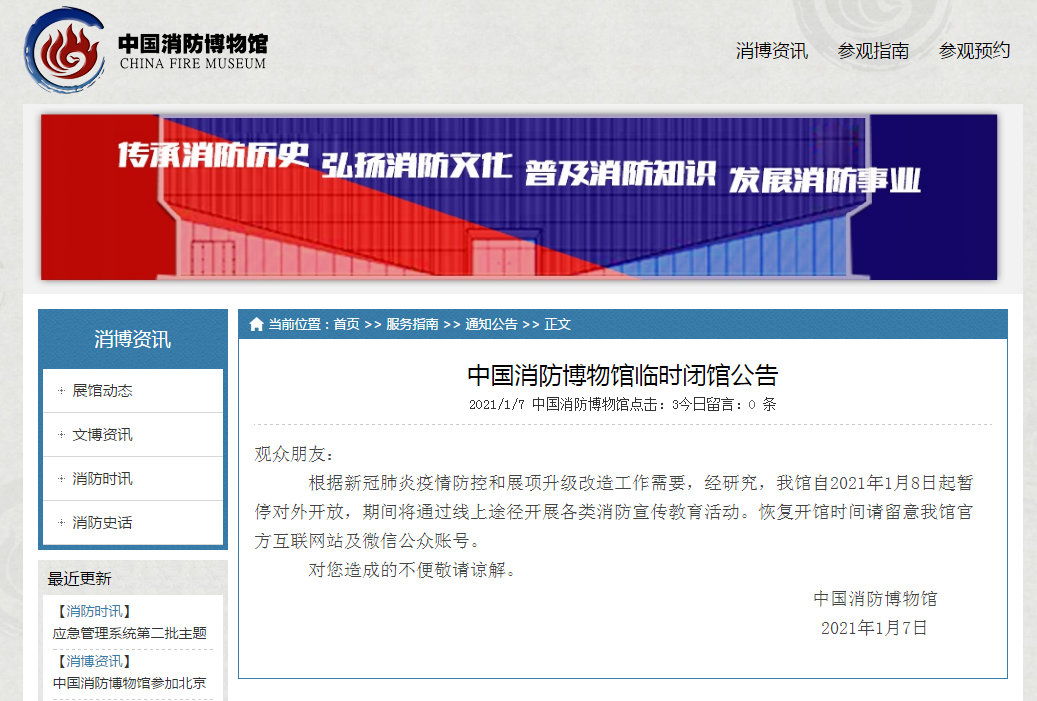Screen dimensions: 1037x701
Task: Click the 消博资讯 sidebar panel header
Action: pos(133,339)
